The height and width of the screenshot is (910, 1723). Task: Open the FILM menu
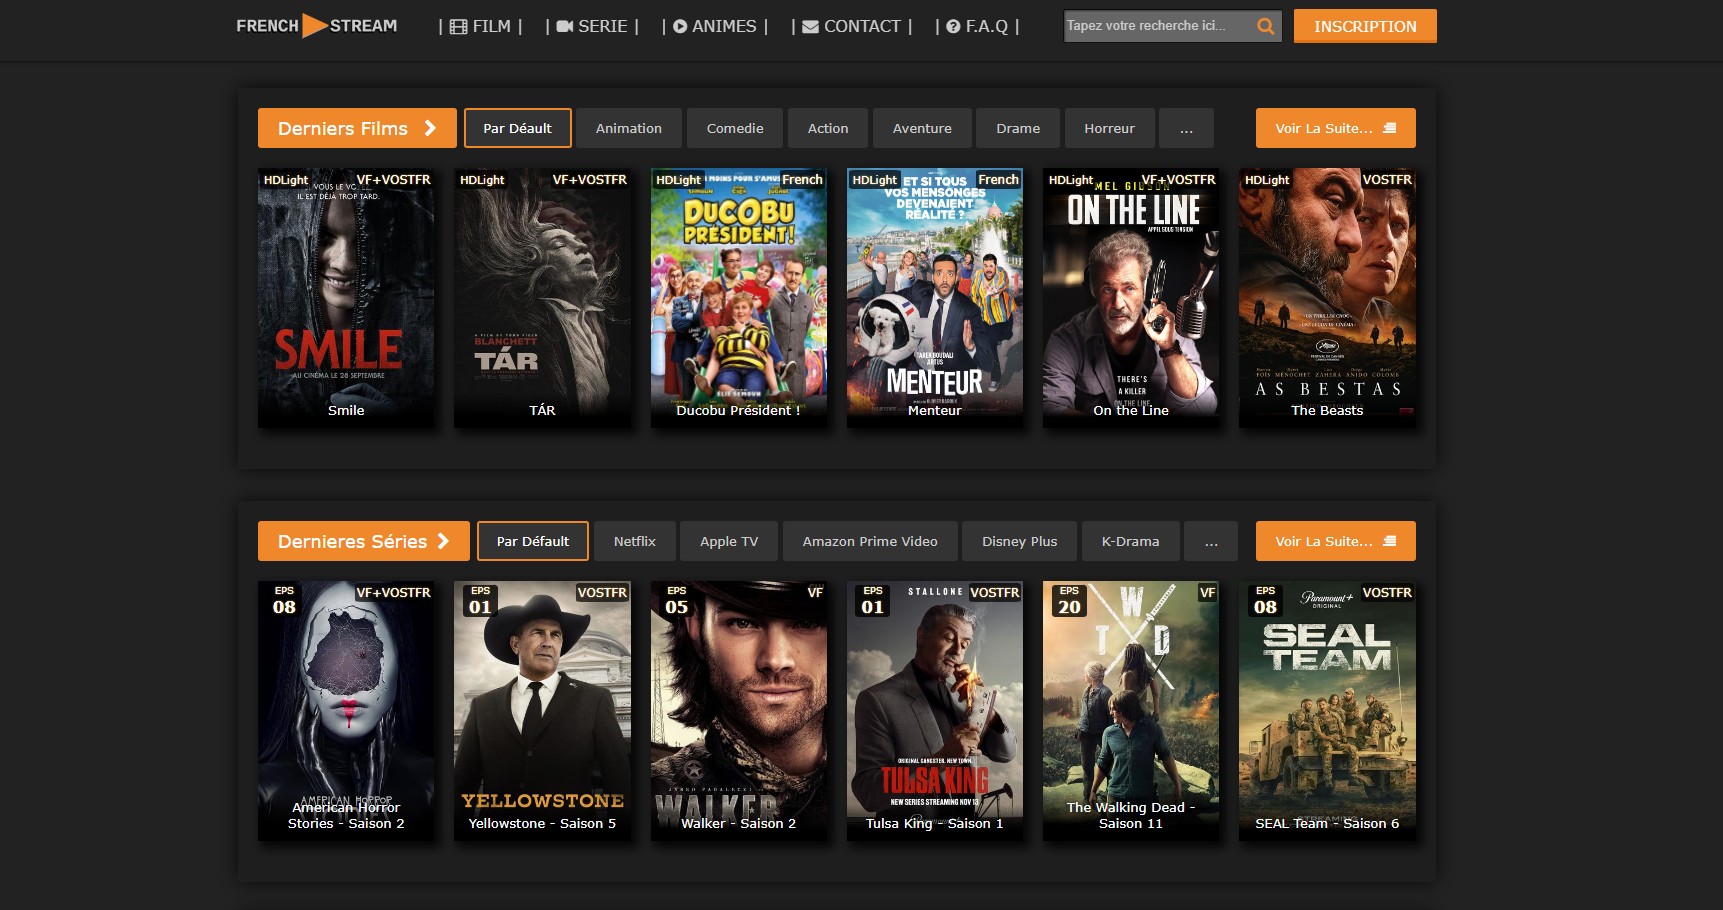[480, 26]
